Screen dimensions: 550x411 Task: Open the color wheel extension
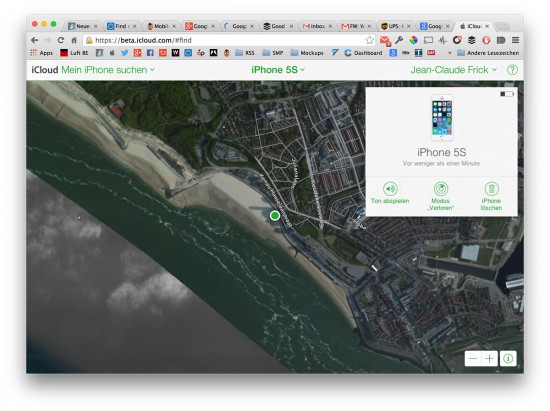pyautogui.click(x=414, y=40)
